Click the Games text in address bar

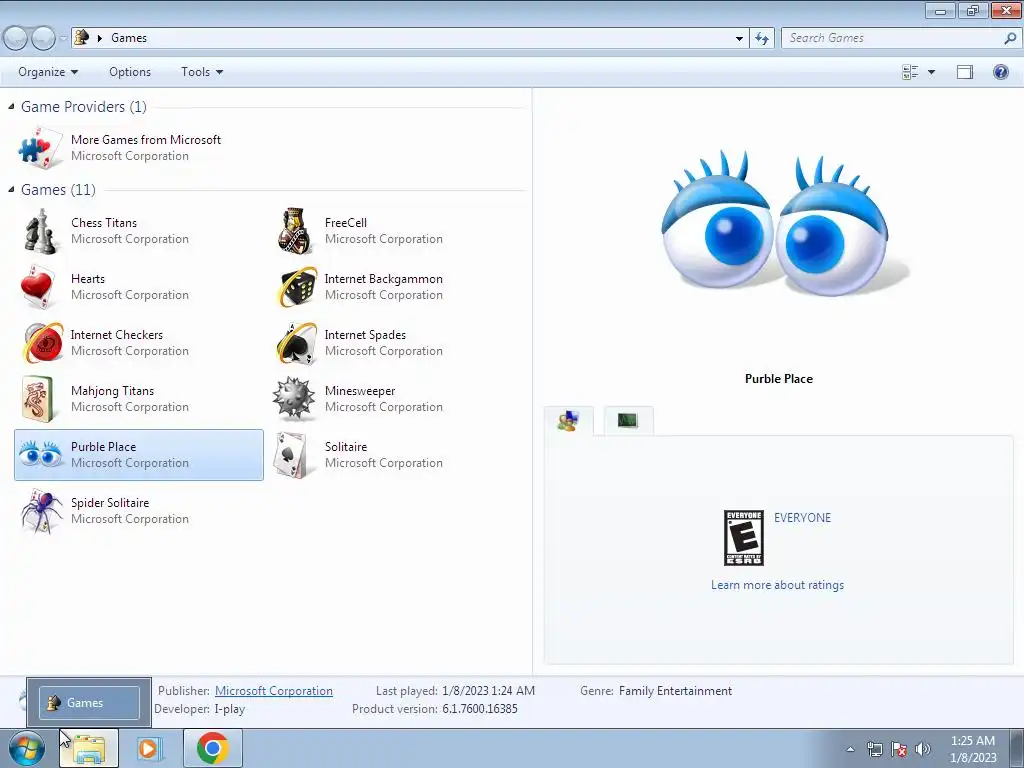129,38
